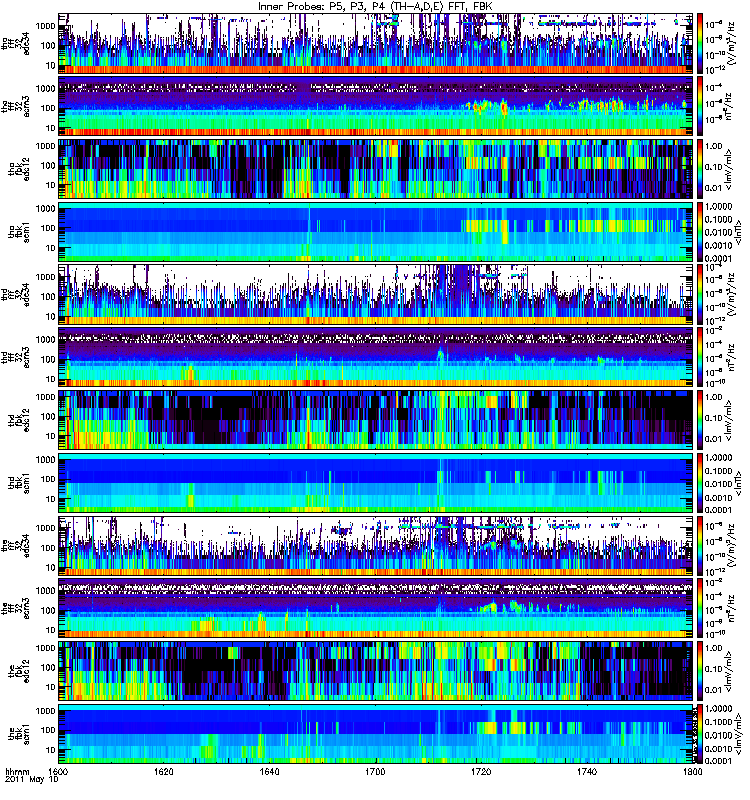Screen dimensions: 750x800
Task: Click the color bar of the fff edc34 panel
Action: 700,545
